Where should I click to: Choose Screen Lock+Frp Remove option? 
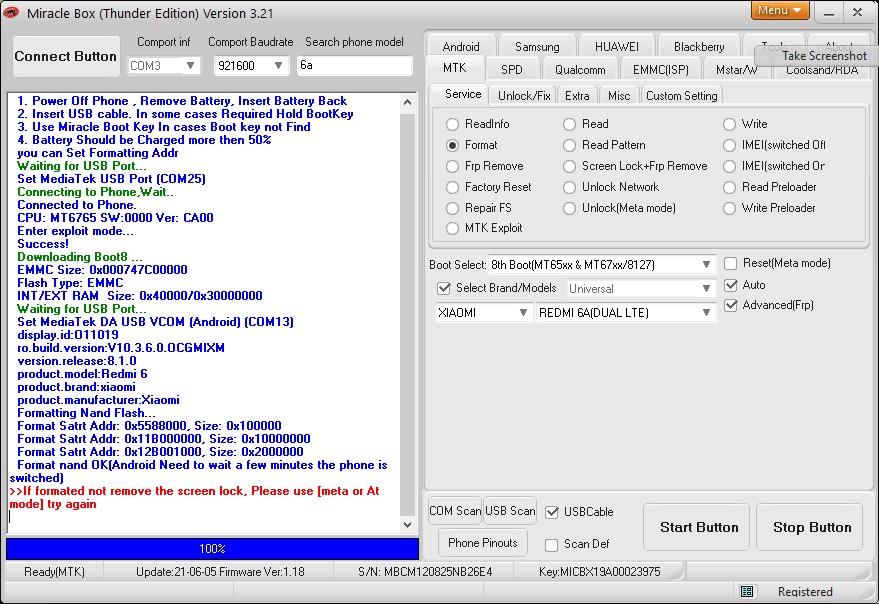point(570,167)
